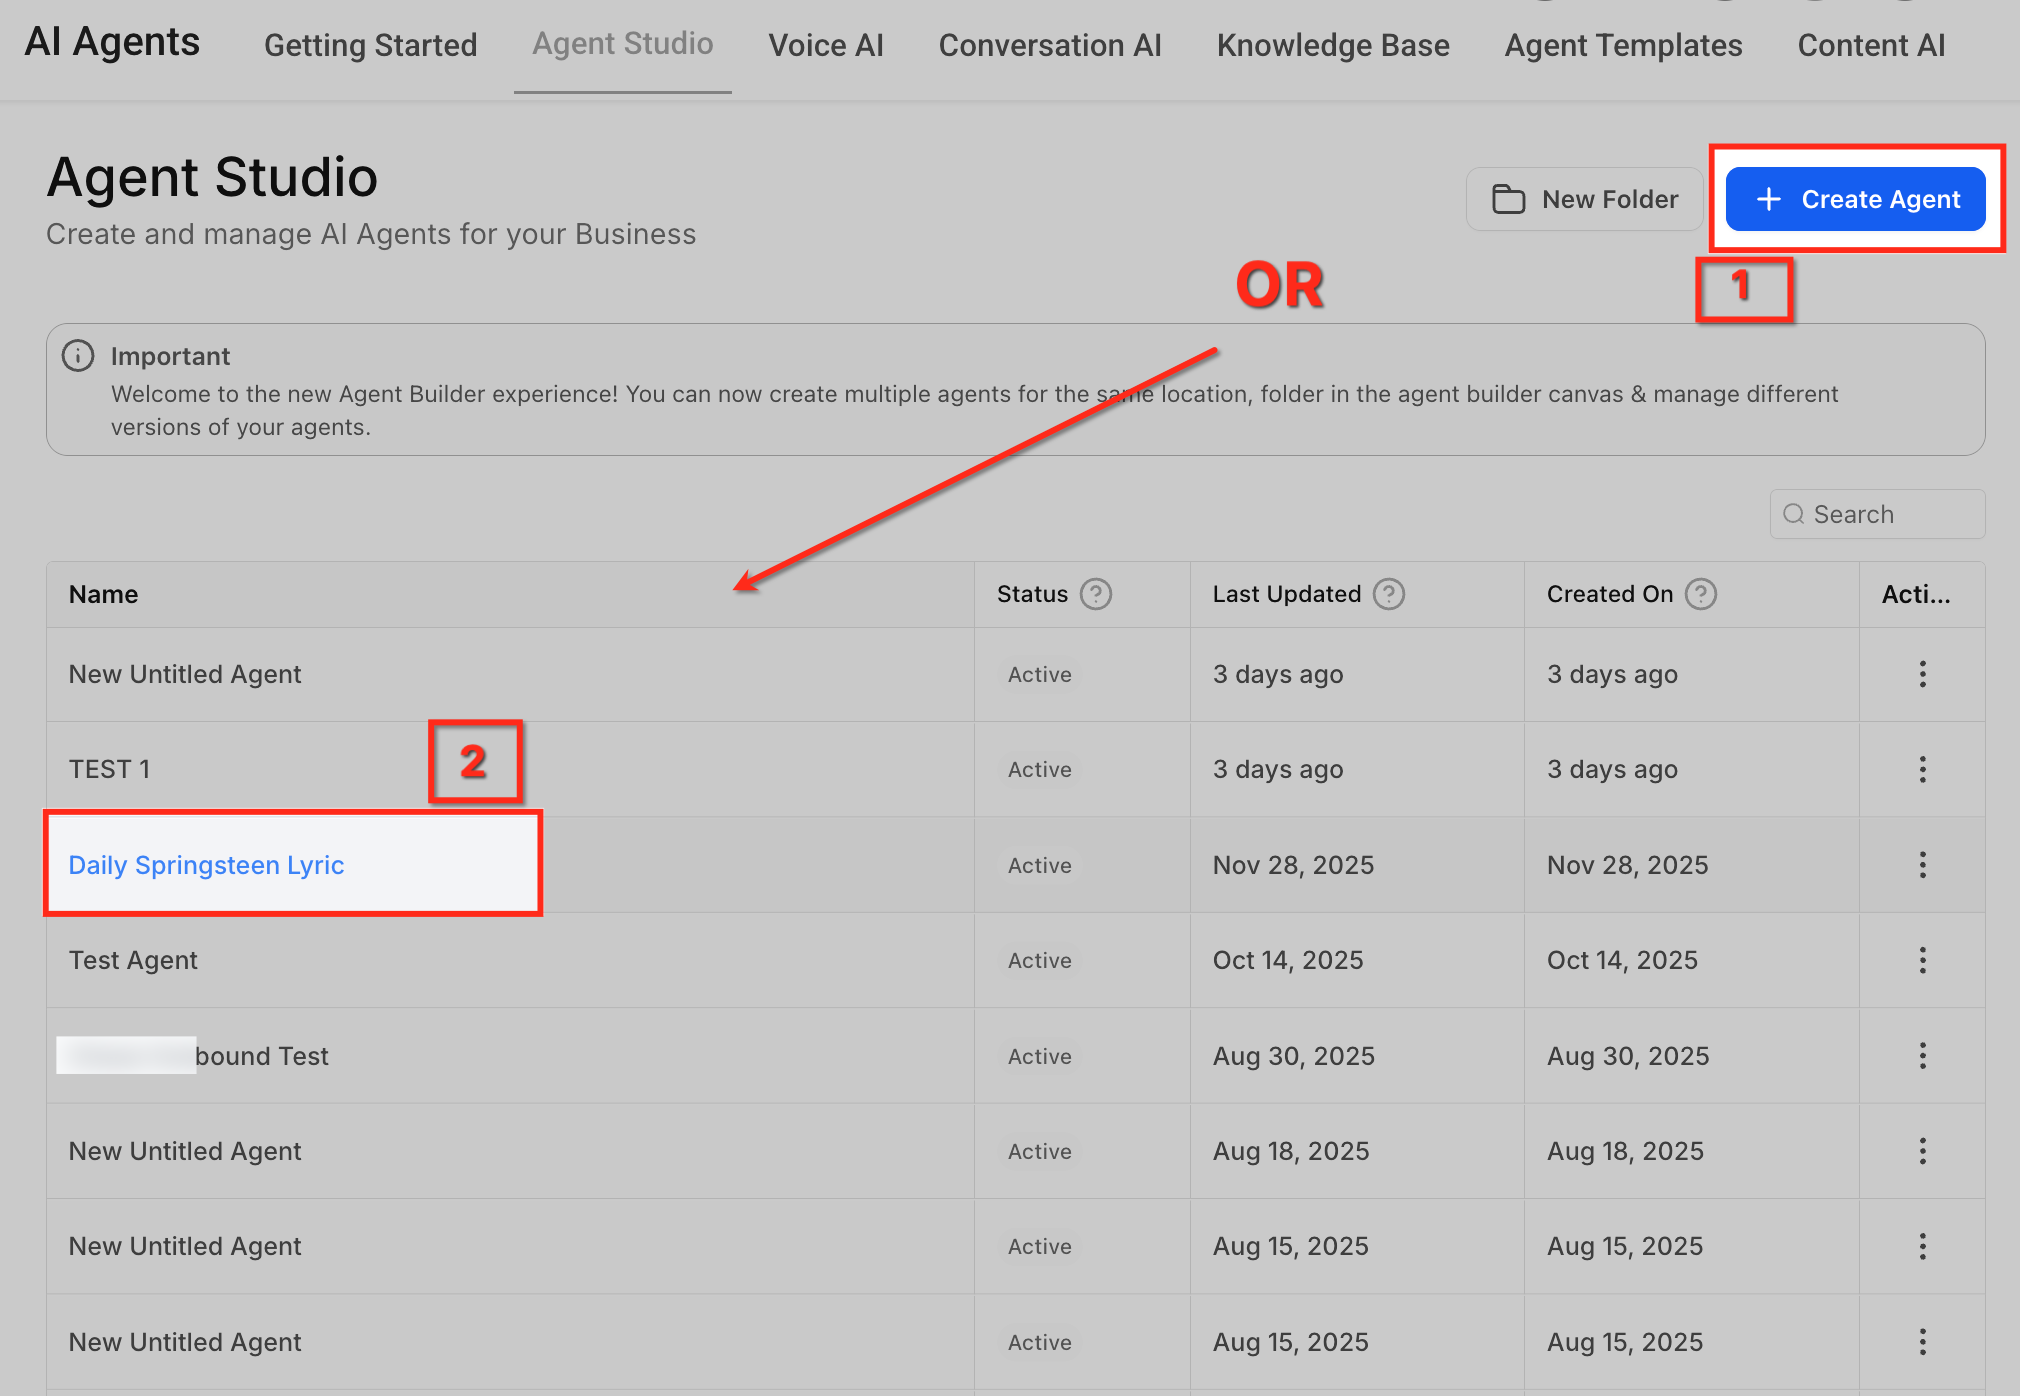This screenshot has width=2020, height=1396.
Task: Open Conversation AI tab
Action: tap(1049, 45)
